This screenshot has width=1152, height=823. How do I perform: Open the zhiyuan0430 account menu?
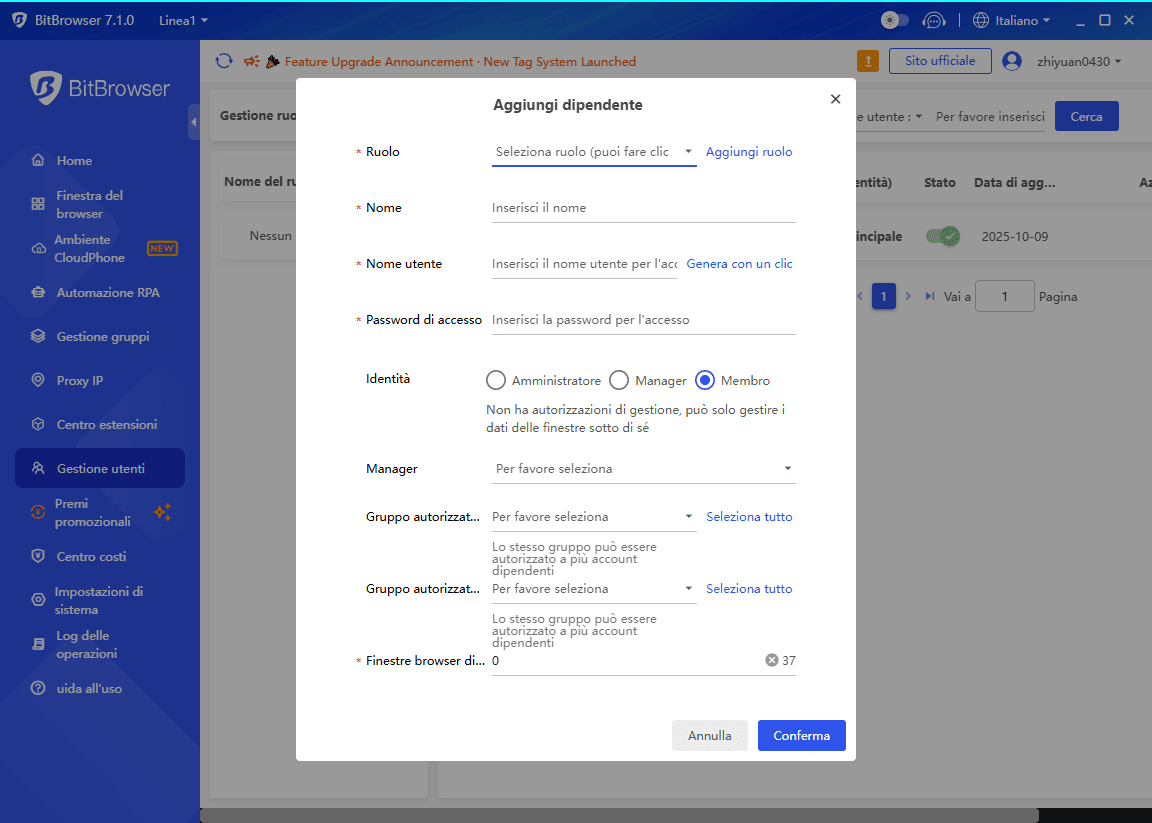[1063, 60]
